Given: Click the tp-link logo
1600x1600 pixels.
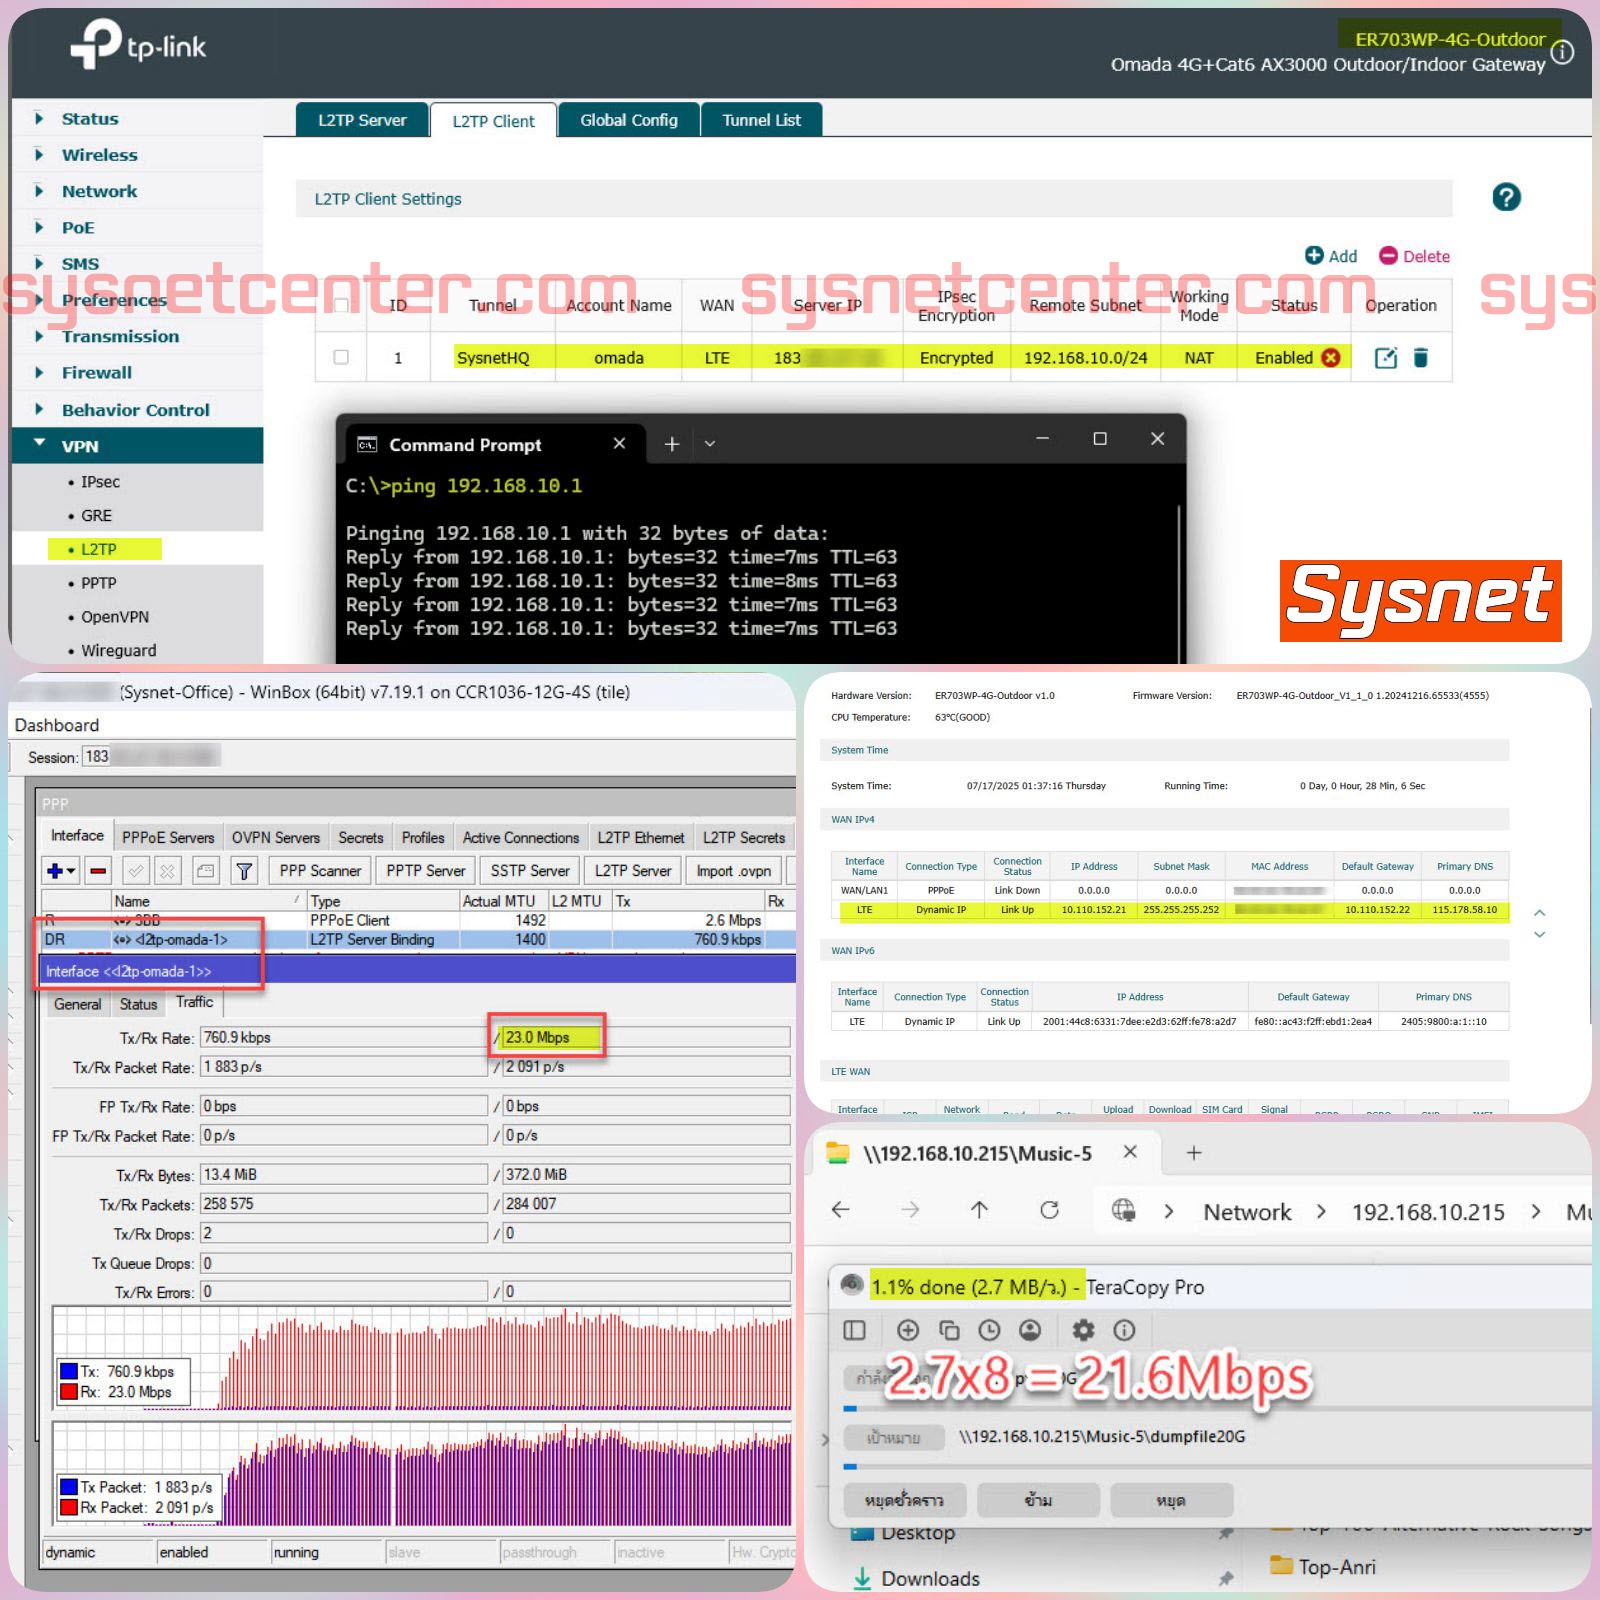Looking at the screenshot, I should pos(138,45).
